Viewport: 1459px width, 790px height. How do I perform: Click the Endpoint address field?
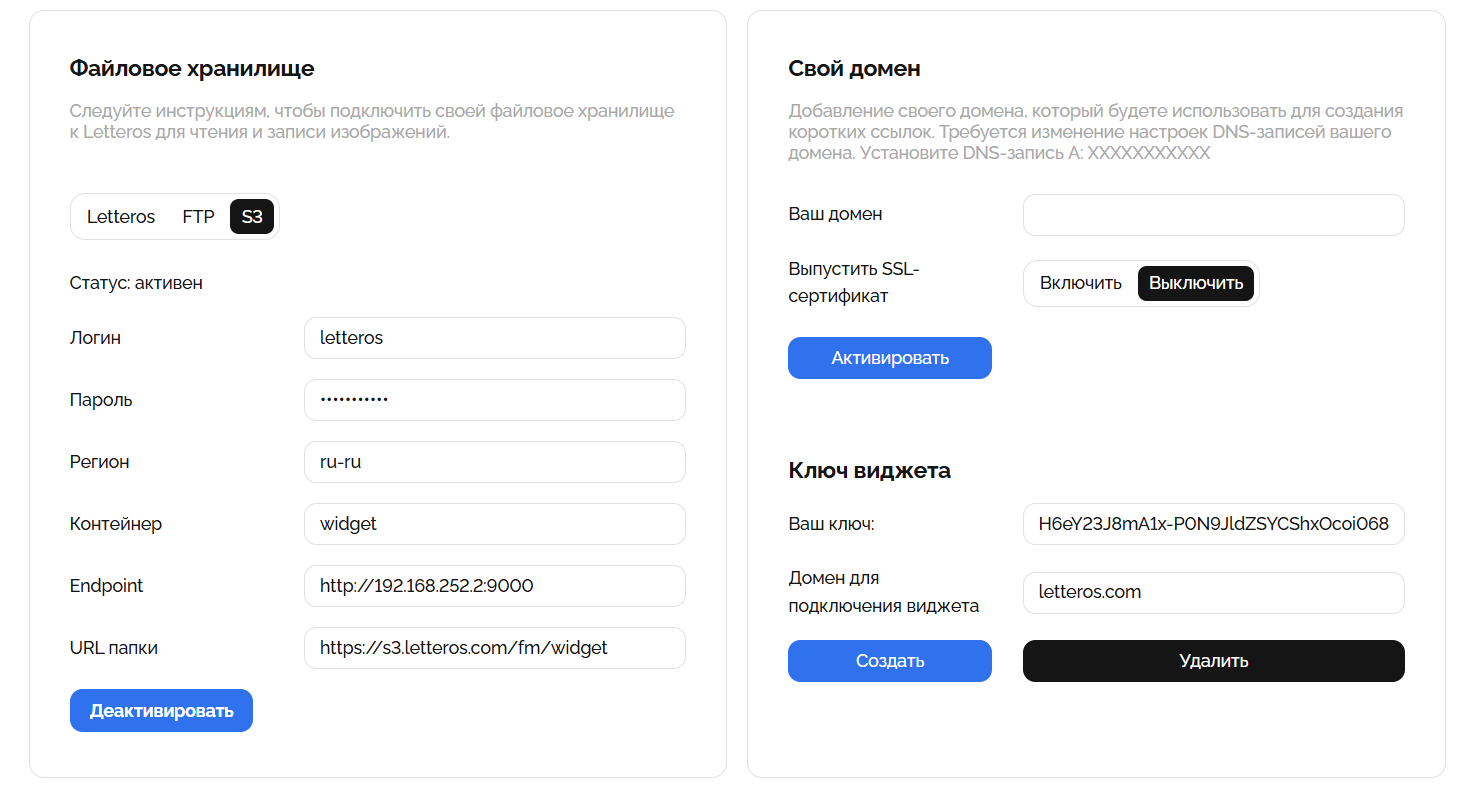(x=494, y=586)
